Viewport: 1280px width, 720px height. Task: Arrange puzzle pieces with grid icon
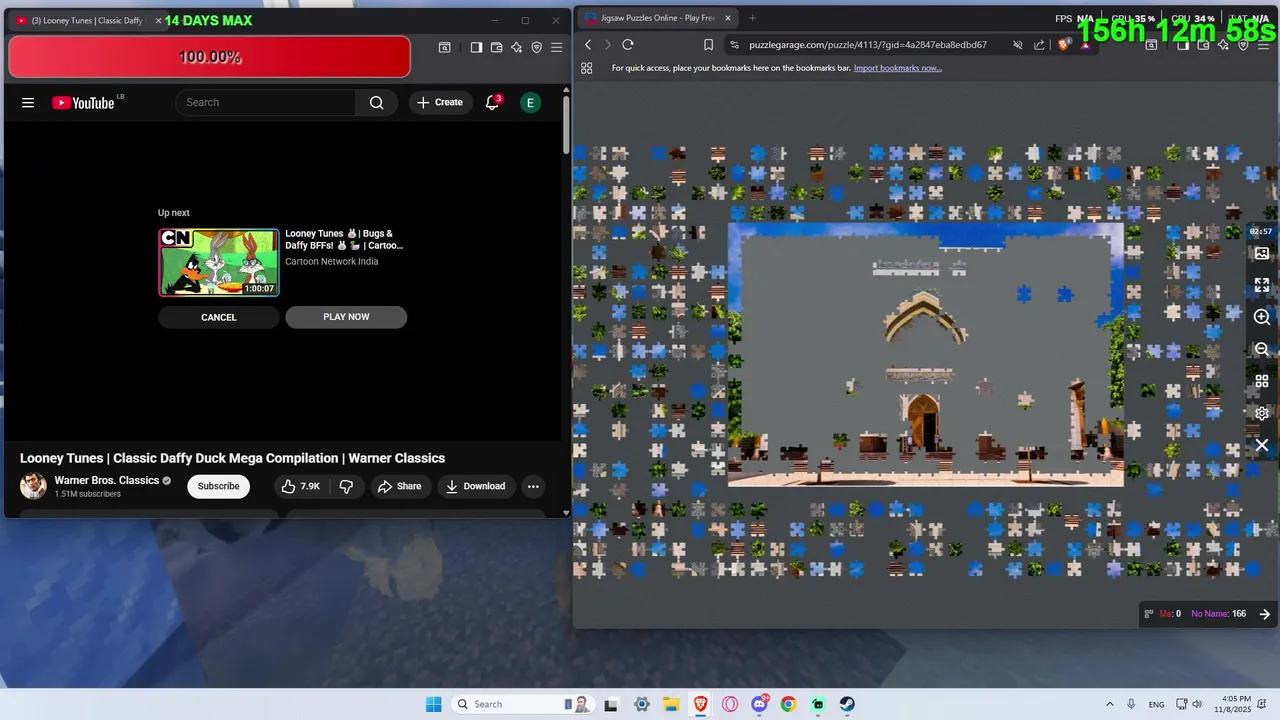pos(1262,381)
